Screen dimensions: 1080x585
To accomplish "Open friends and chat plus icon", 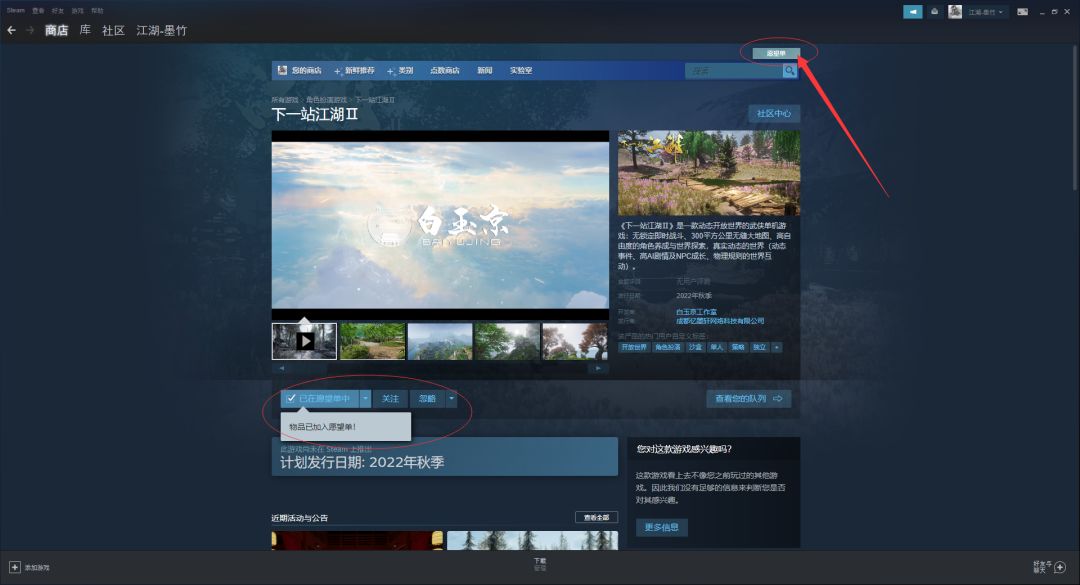I will coord(1060,567).
